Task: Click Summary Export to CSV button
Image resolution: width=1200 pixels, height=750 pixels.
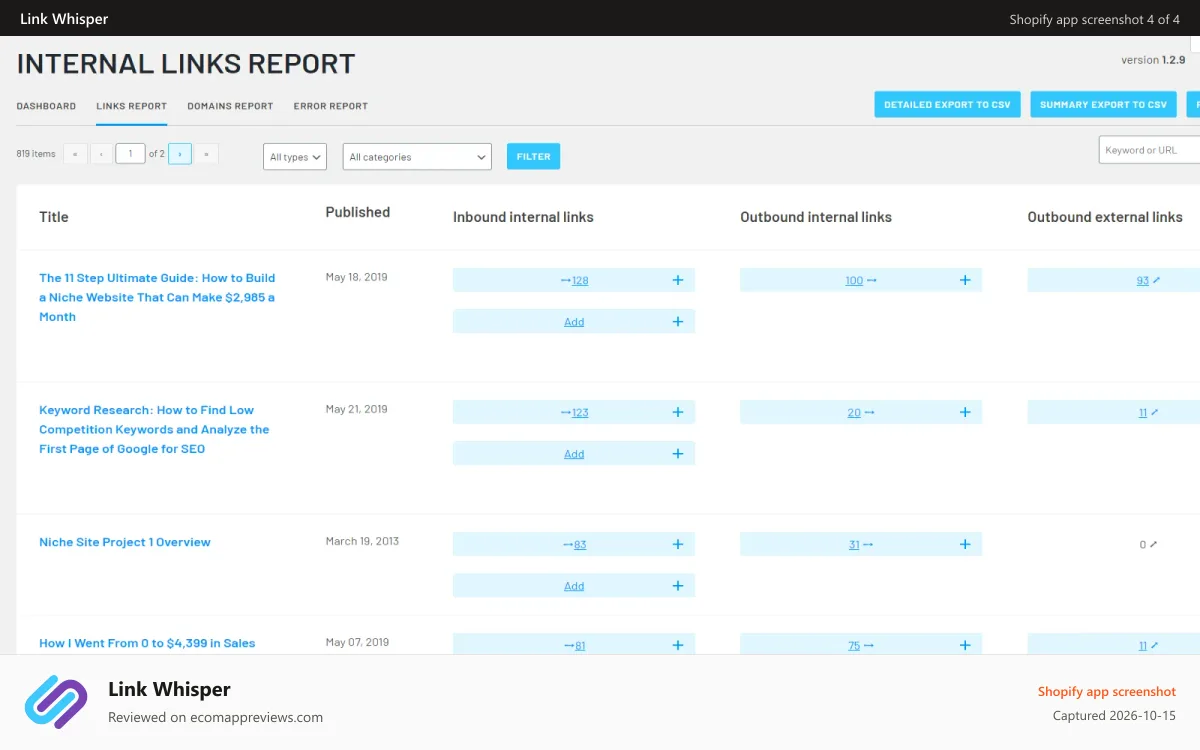Action: pyautogui.click(x=1103, y=104)
